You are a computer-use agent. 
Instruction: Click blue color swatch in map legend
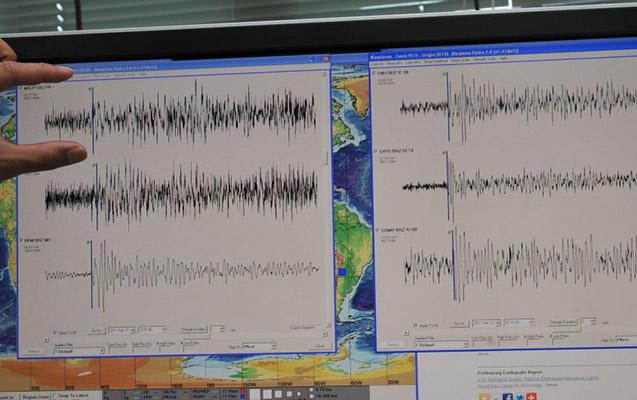pyautogui.click(x=243, y=396)
